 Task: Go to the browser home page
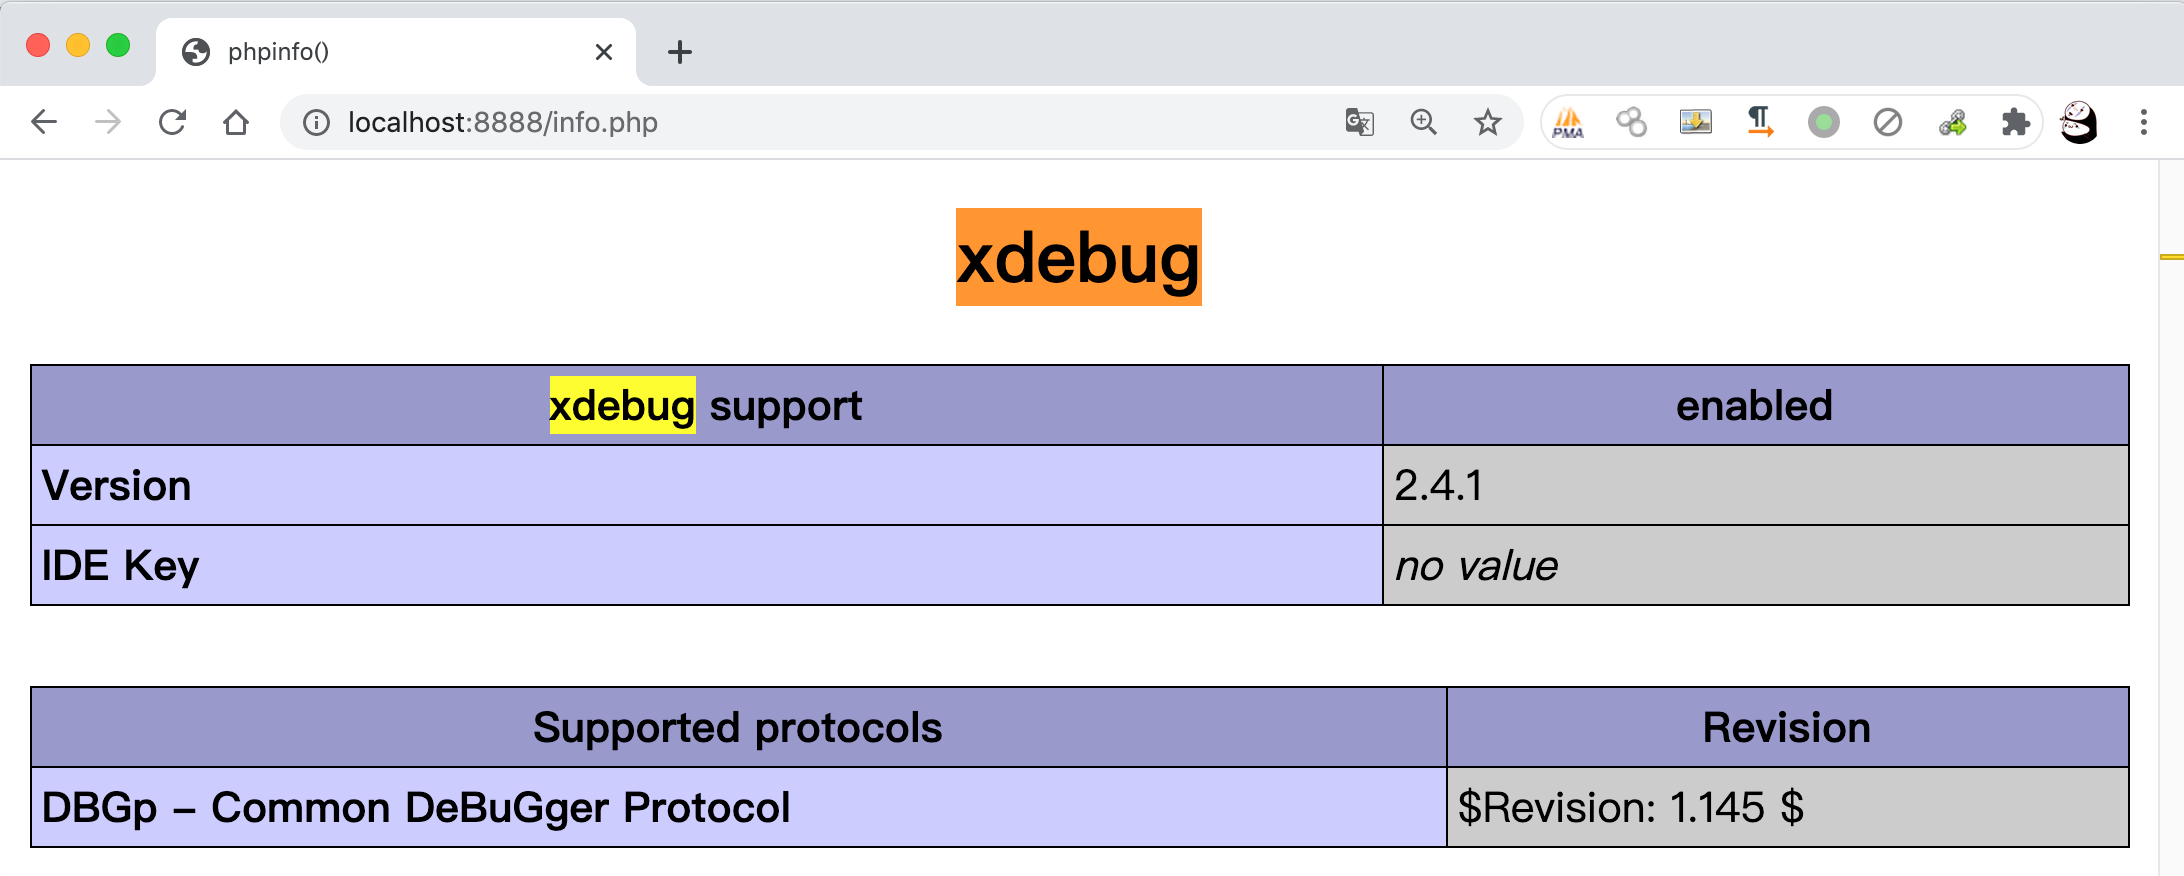coord(236,122)
